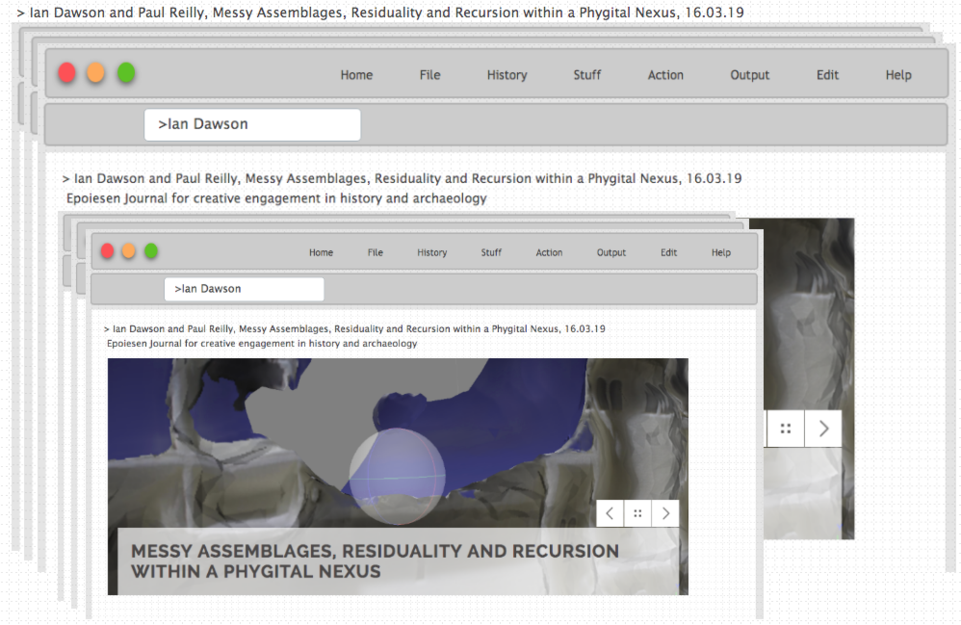Open Help menu in the inner window
The width and height of the screenshot is (961, 625).
(x=721, y=252)
